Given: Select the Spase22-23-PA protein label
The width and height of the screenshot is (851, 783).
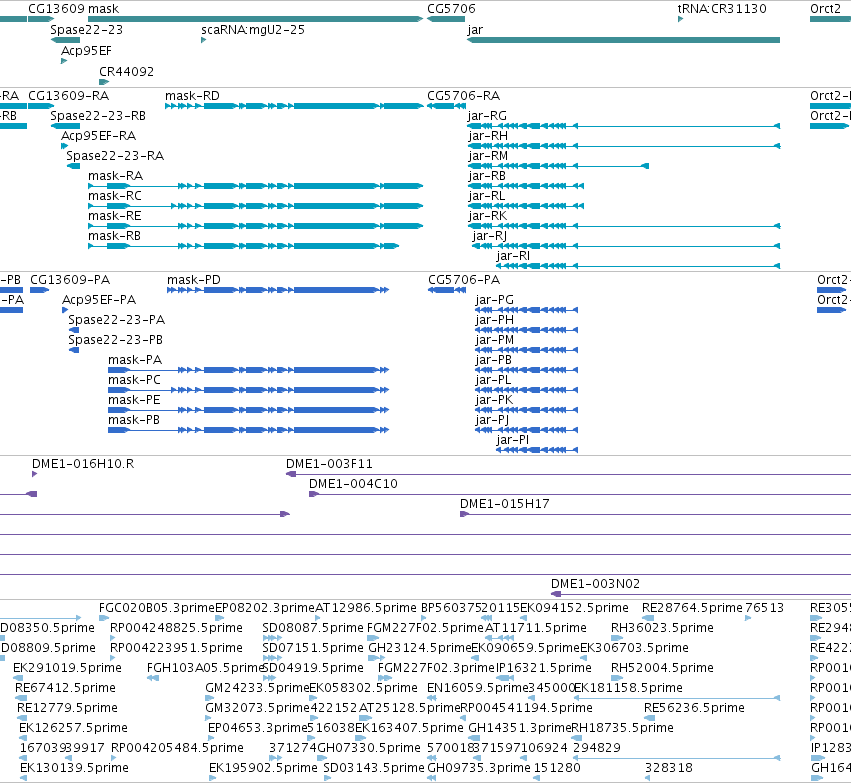Looking at the screenshot, I should click(x=116, y=320).
